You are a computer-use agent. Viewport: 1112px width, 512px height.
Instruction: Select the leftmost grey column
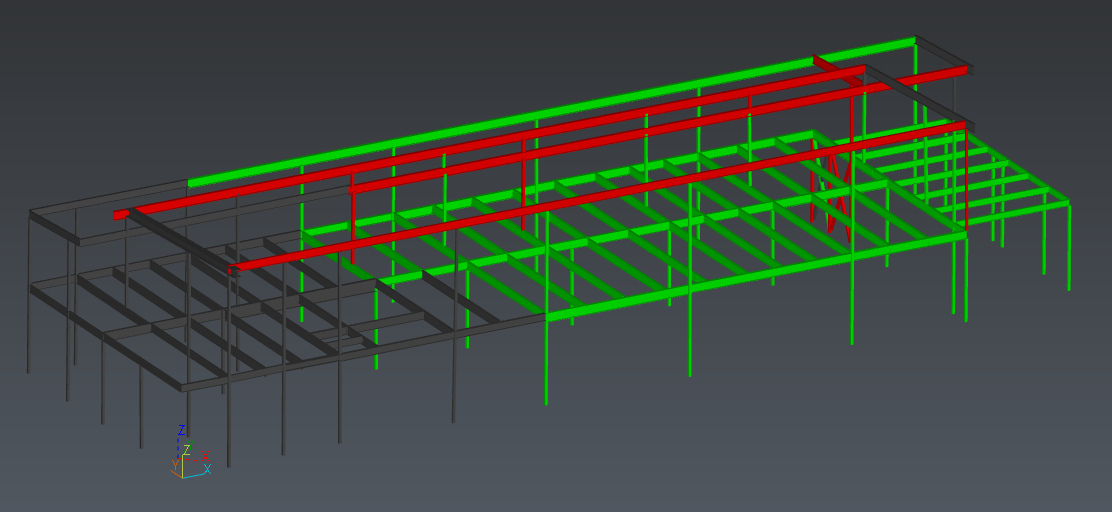[30, 330]
